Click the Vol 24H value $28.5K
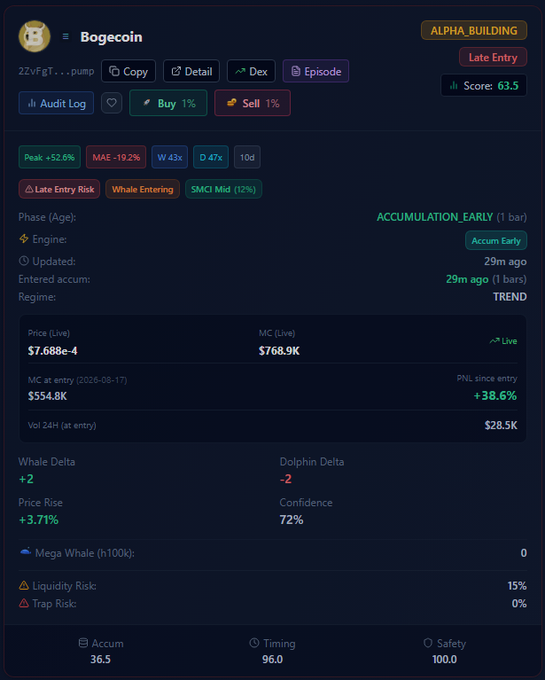This screenshot has width=545, height=680. coord(501,425)
